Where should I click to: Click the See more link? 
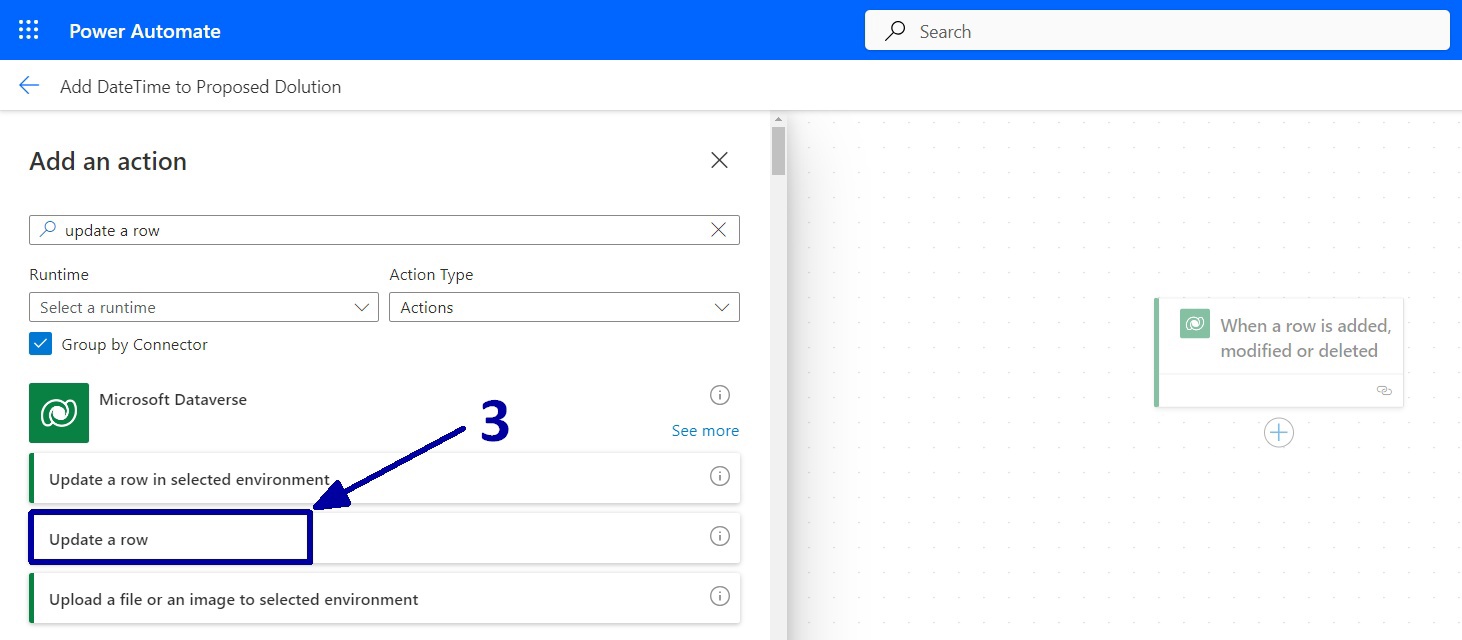(x=705, y=431)
